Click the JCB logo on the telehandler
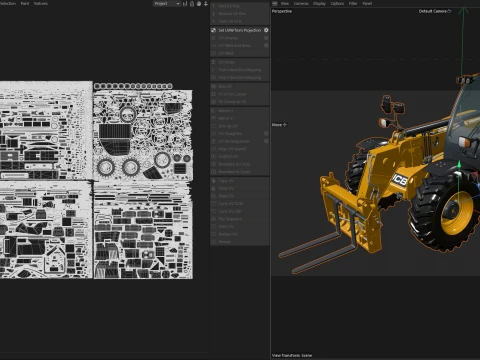This screenshot has height=360, width=480. point(399,180)
